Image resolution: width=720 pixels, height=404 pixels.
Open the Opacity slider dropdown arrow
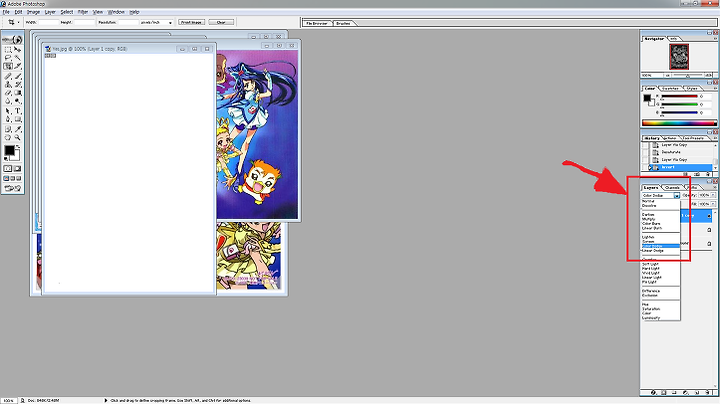click(x=713, y=195)
